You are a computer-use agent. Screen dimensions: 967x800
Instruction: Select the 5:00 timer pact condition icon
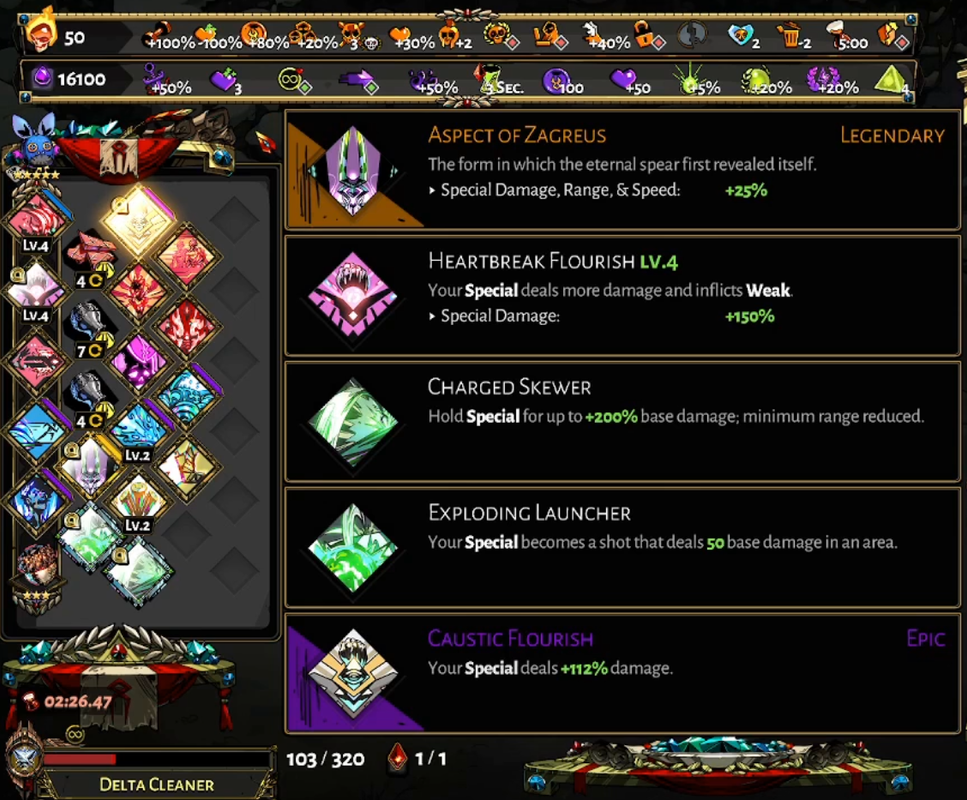[x=848, y=36]
